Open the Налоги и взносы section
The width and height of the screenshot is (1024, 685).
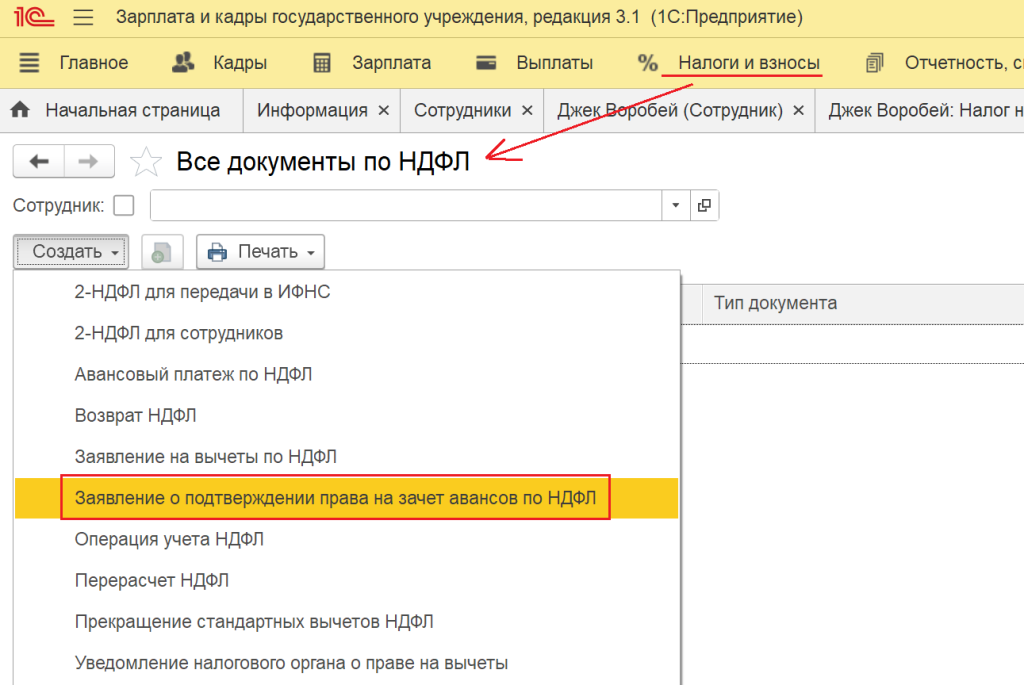click(748, 63)
